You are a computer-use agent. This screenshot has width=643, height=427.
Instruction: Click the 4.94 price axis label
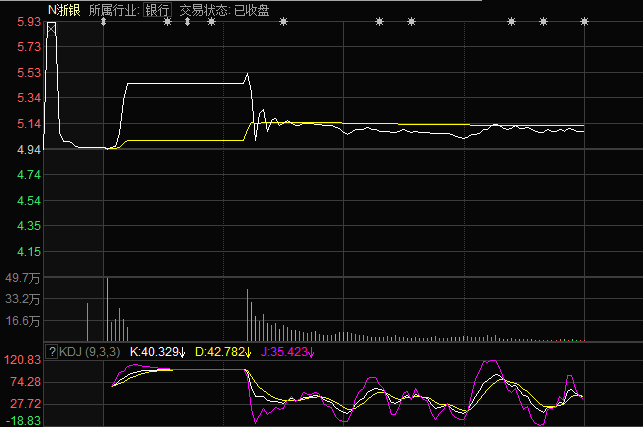pos(27,150)
